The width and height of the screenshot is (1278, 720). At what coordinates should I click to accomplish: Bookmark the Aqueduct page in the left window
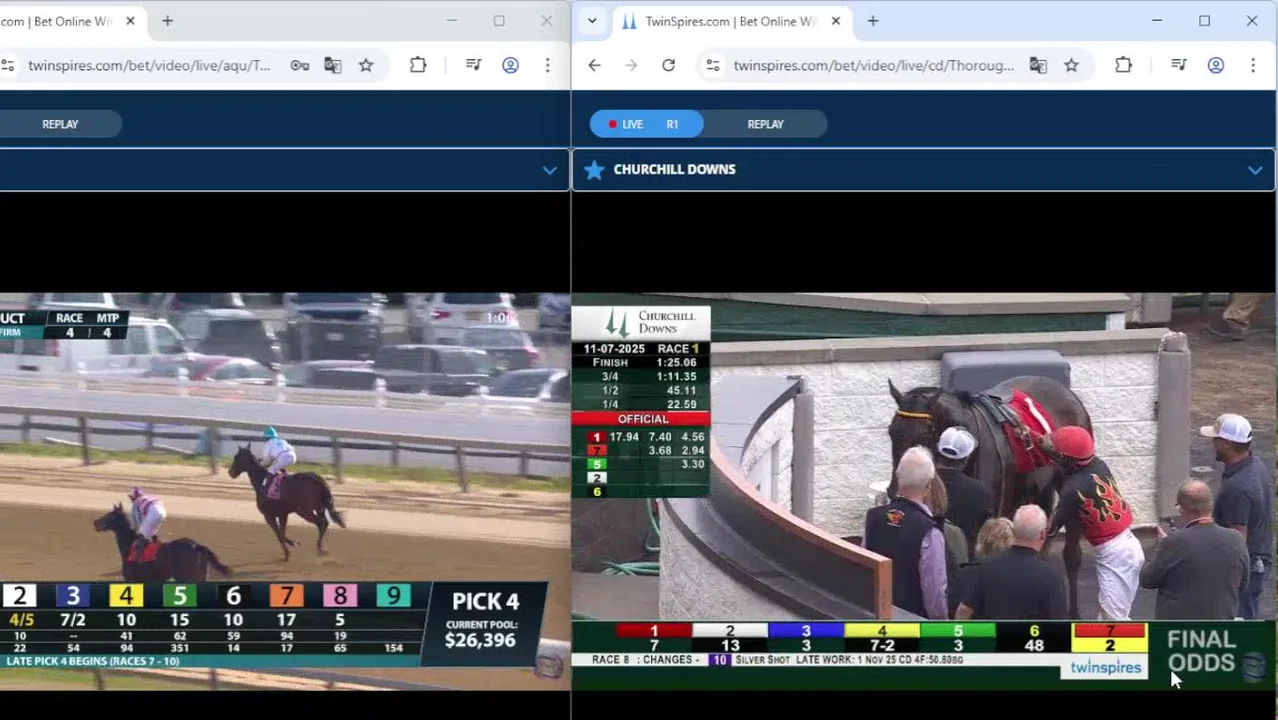(366, 66)
